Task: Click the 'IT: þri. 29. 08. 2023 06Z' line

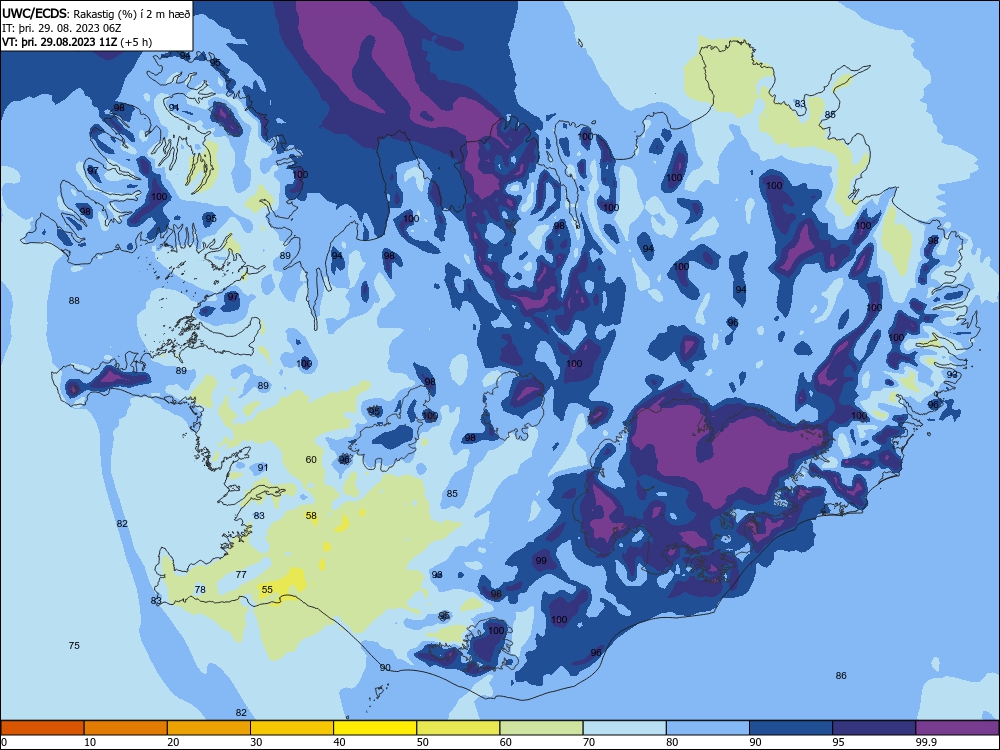Action: (62, 28)
